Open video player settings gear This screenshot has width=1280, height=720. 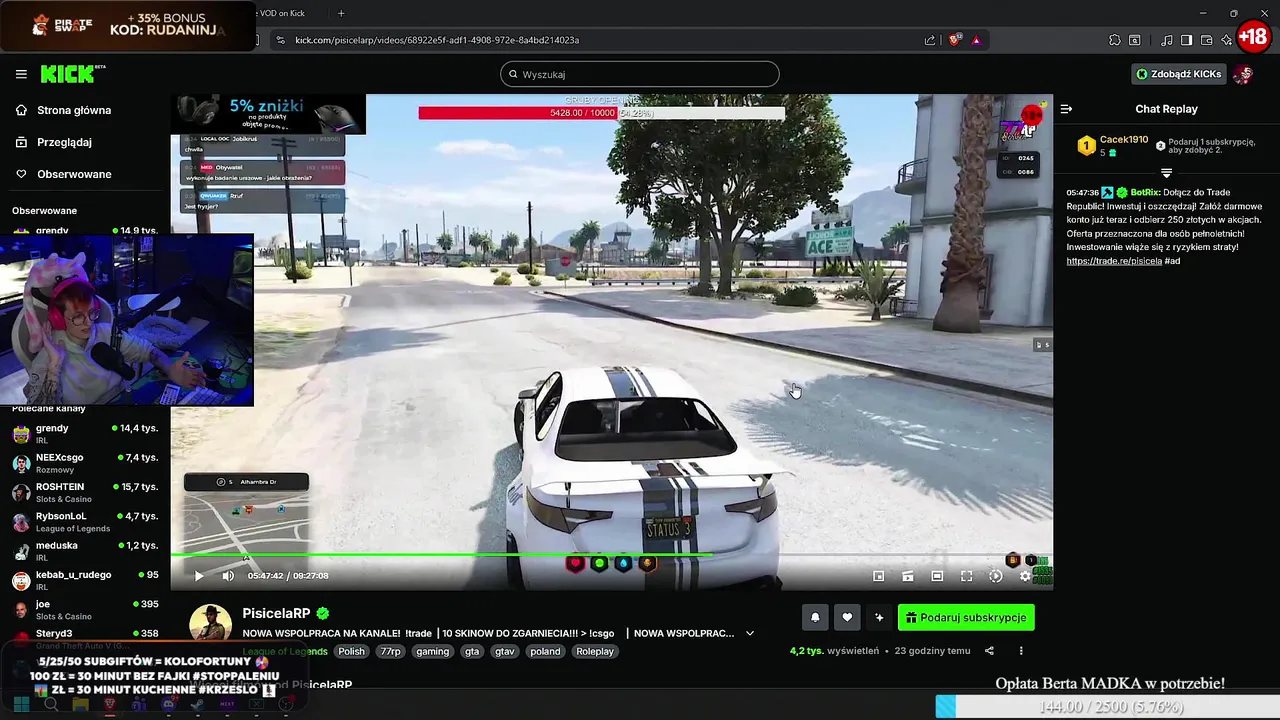click(1024, 576)
